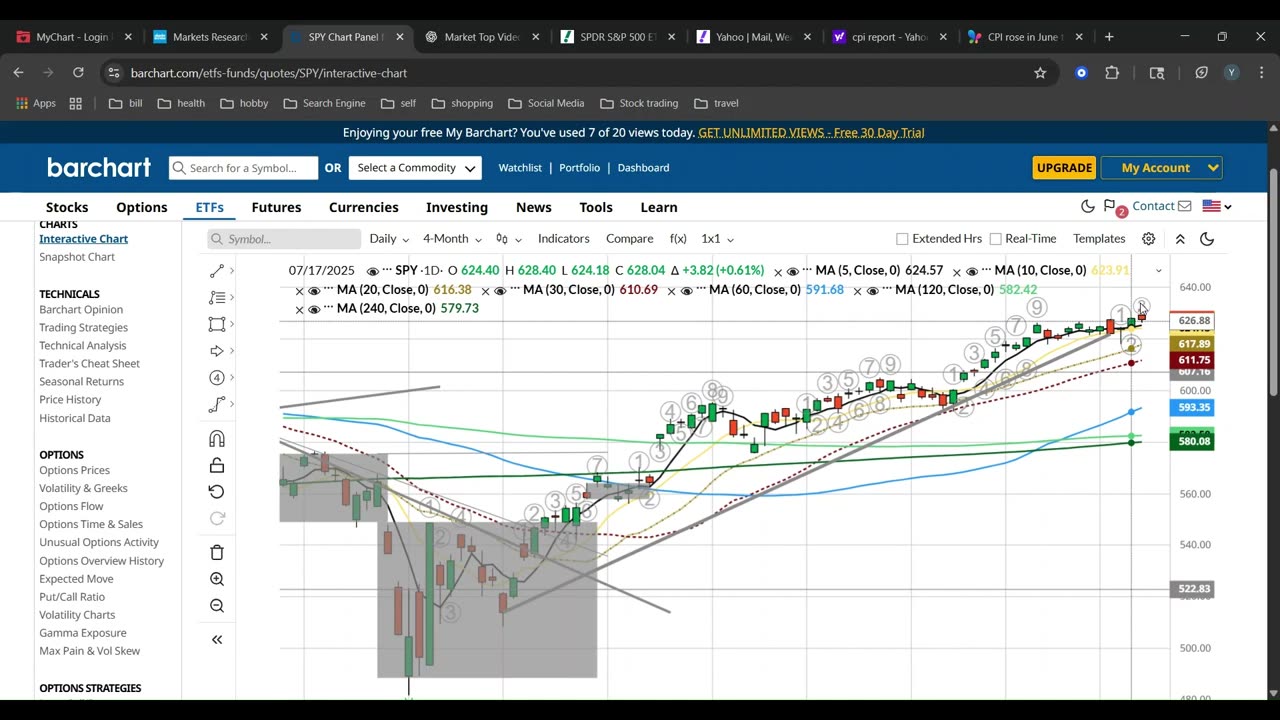Select the arrow annotation tool
Screen dimensions: 1280x720
[x=217, y=351]
